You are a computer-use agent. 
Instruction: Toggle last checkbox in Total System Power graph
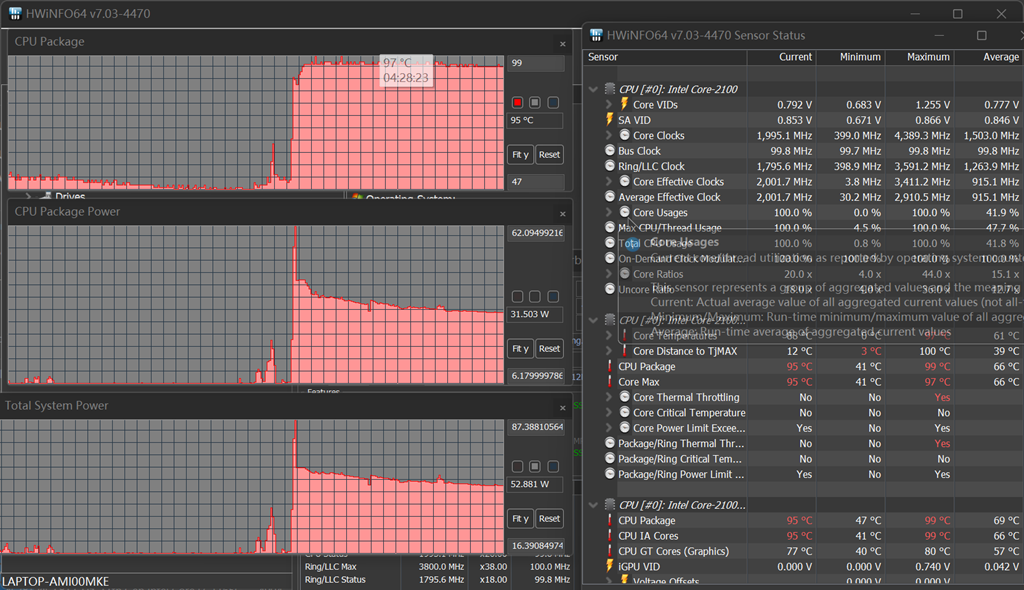tap(553, 467)
